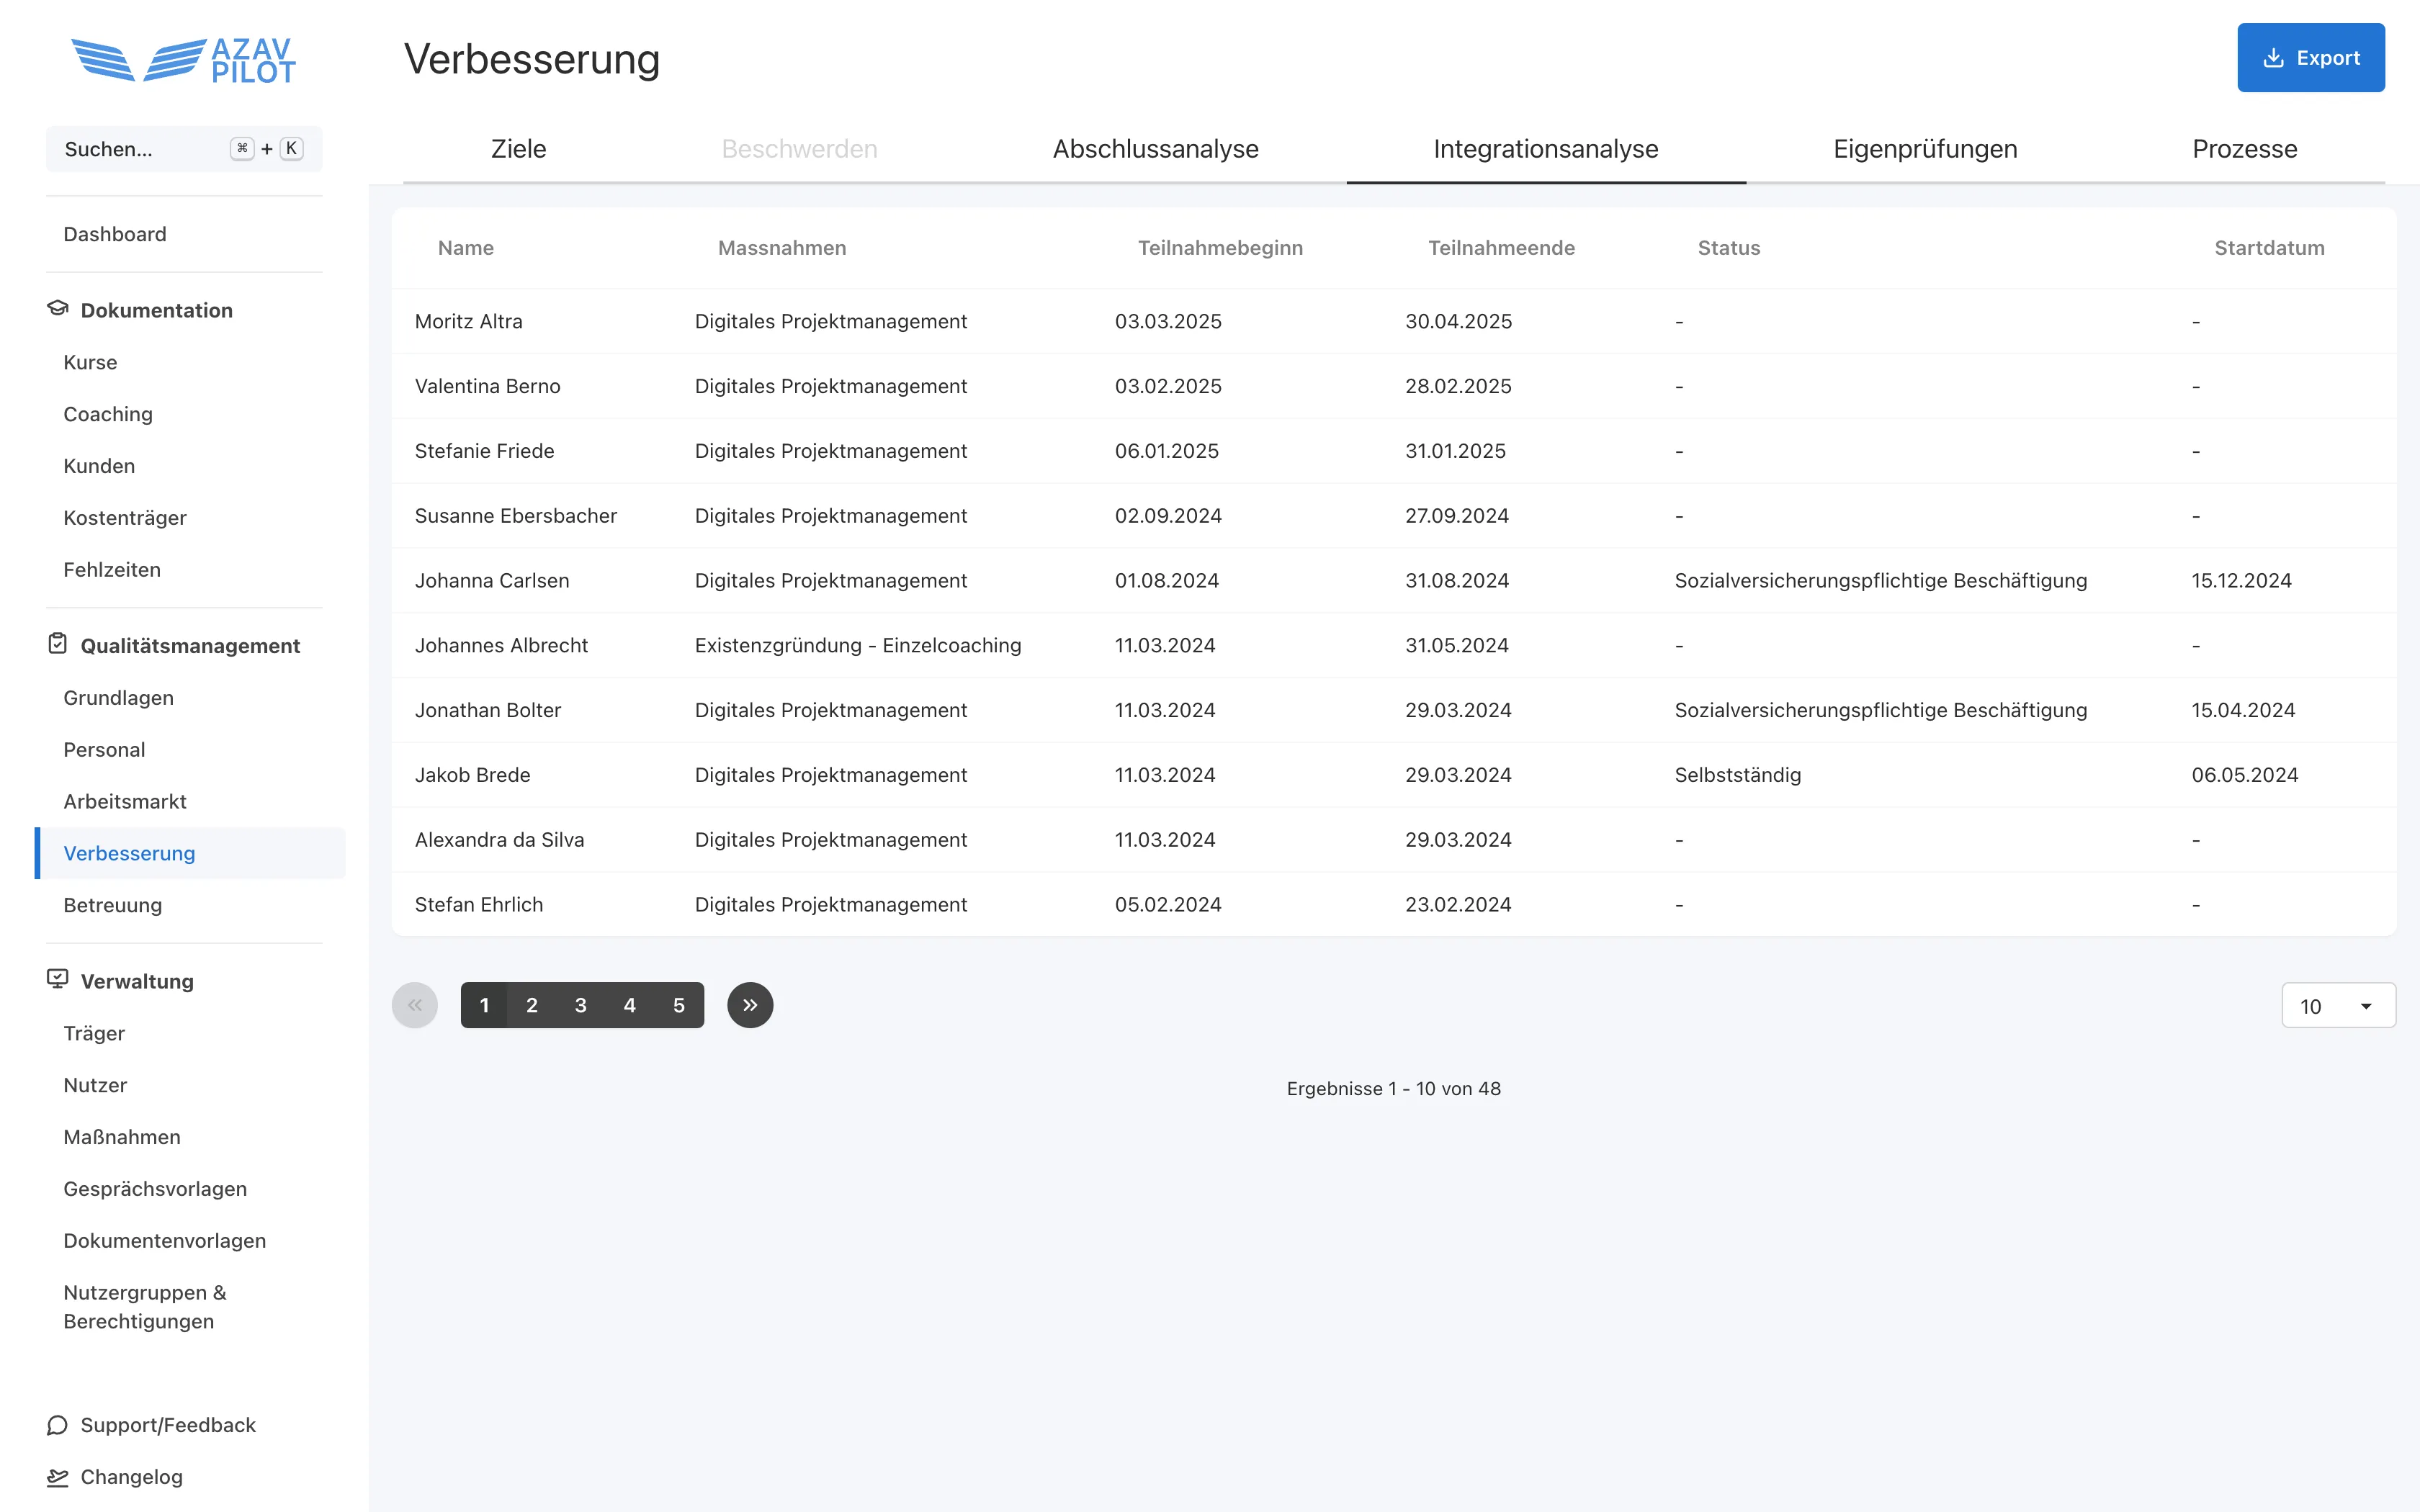The width and height of the screenshot is (2420, 1512).
Task: Sort by the Teilnahmebeginn column header
Action: (1220, 248)
